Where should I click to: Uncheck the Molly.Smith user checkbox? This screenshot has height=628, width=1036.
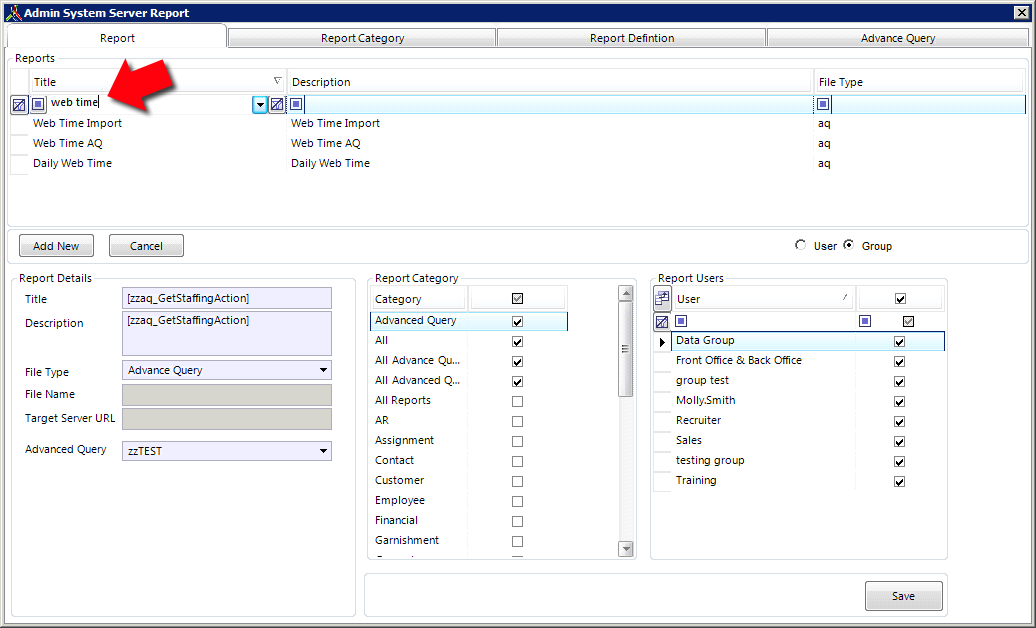click(x=900, y=401)
